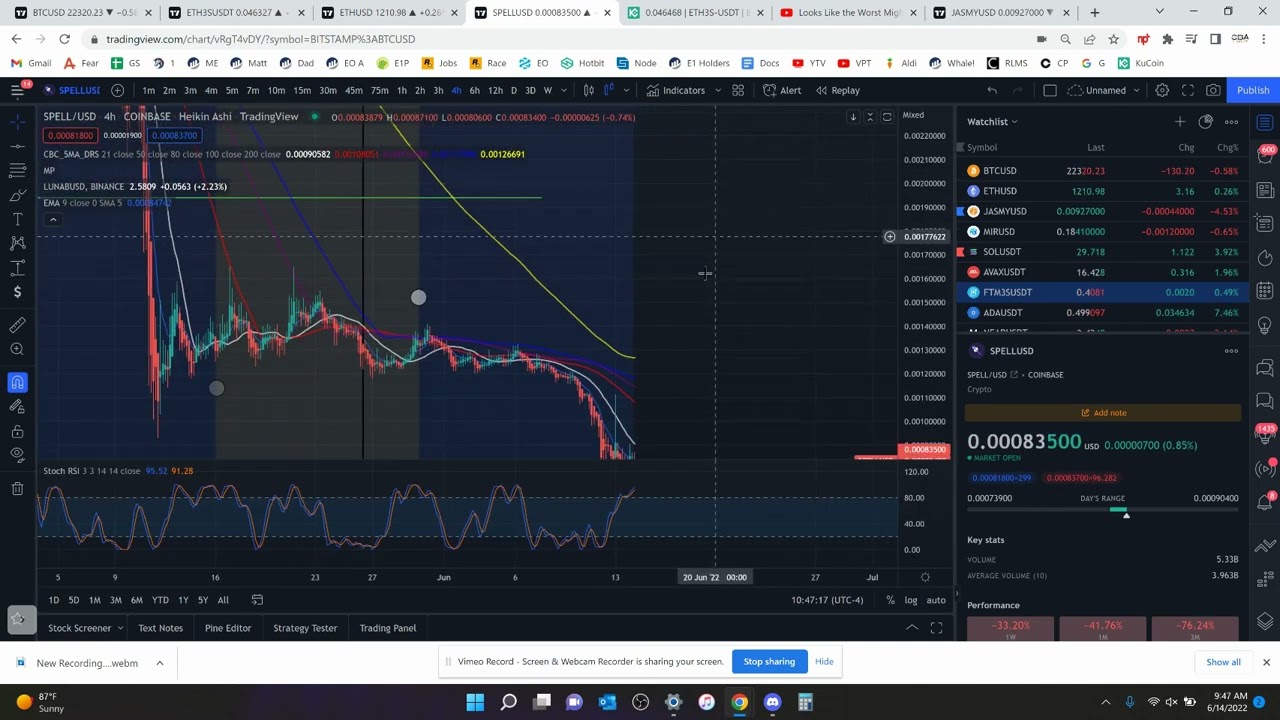
Task: Open the Trading Panel tab
Action: [388, 628]
